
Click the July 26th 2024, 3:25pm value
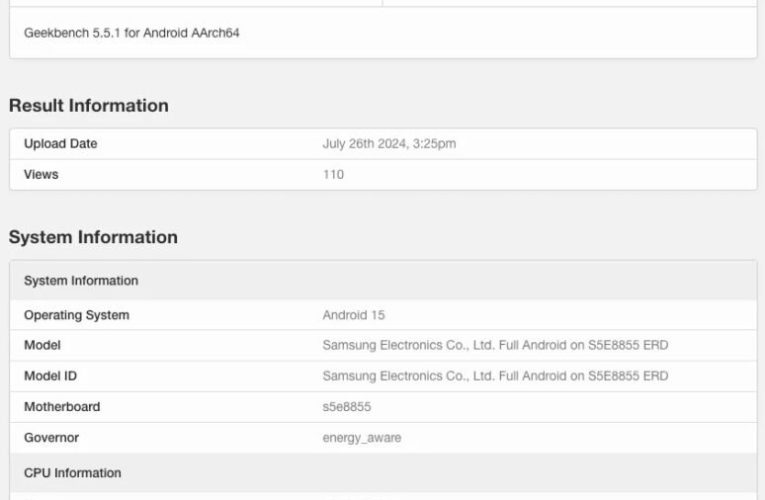point(389,144)
